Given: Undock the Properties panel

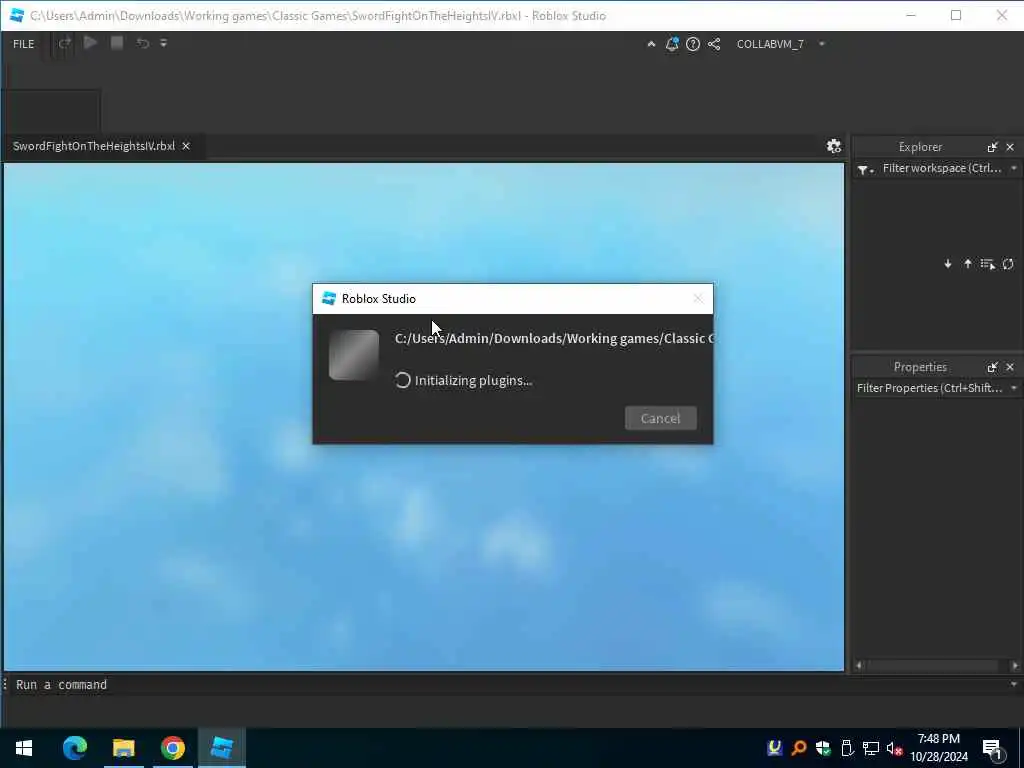Looking at the screenshot, I should pos(993,367).
